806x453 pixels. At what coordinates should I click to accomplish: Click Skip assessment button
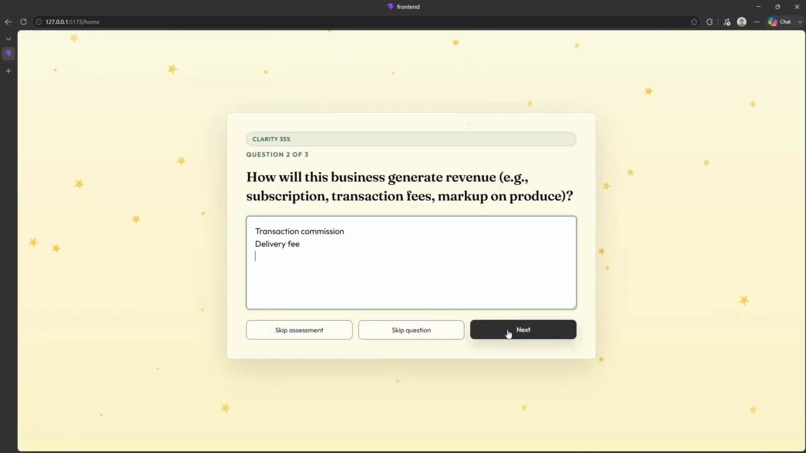click(299, 330)
